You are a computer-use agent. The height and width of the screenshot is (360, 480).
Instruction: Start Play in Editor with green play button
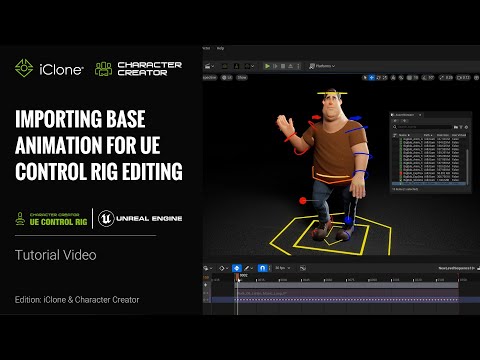(267, 66)
